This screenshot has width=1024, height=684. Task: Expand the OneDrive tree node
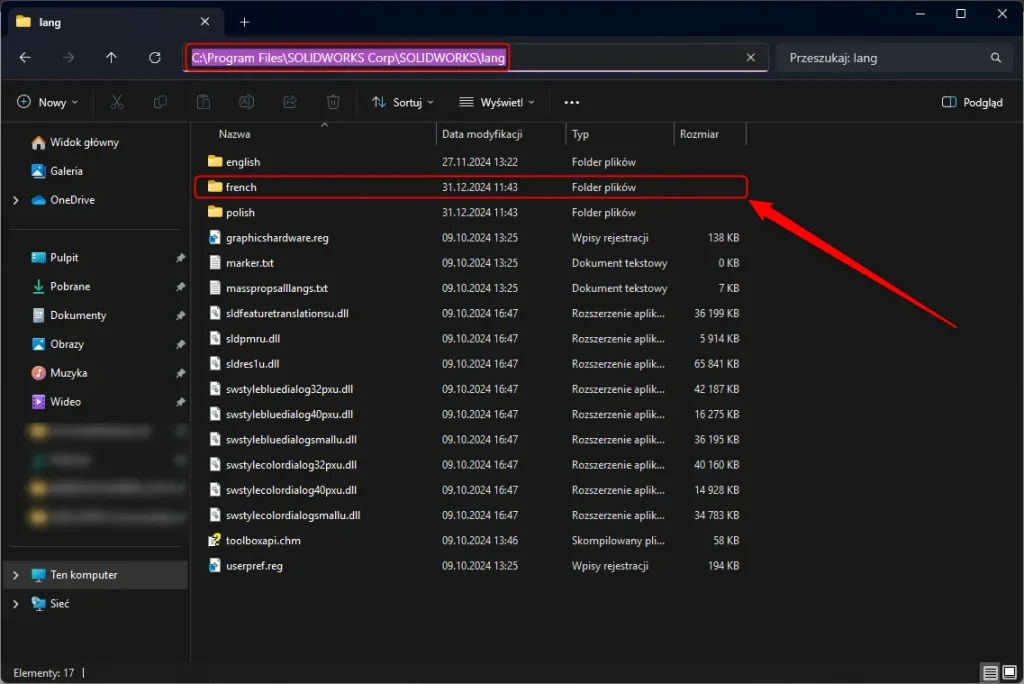[x=16, y=200]
